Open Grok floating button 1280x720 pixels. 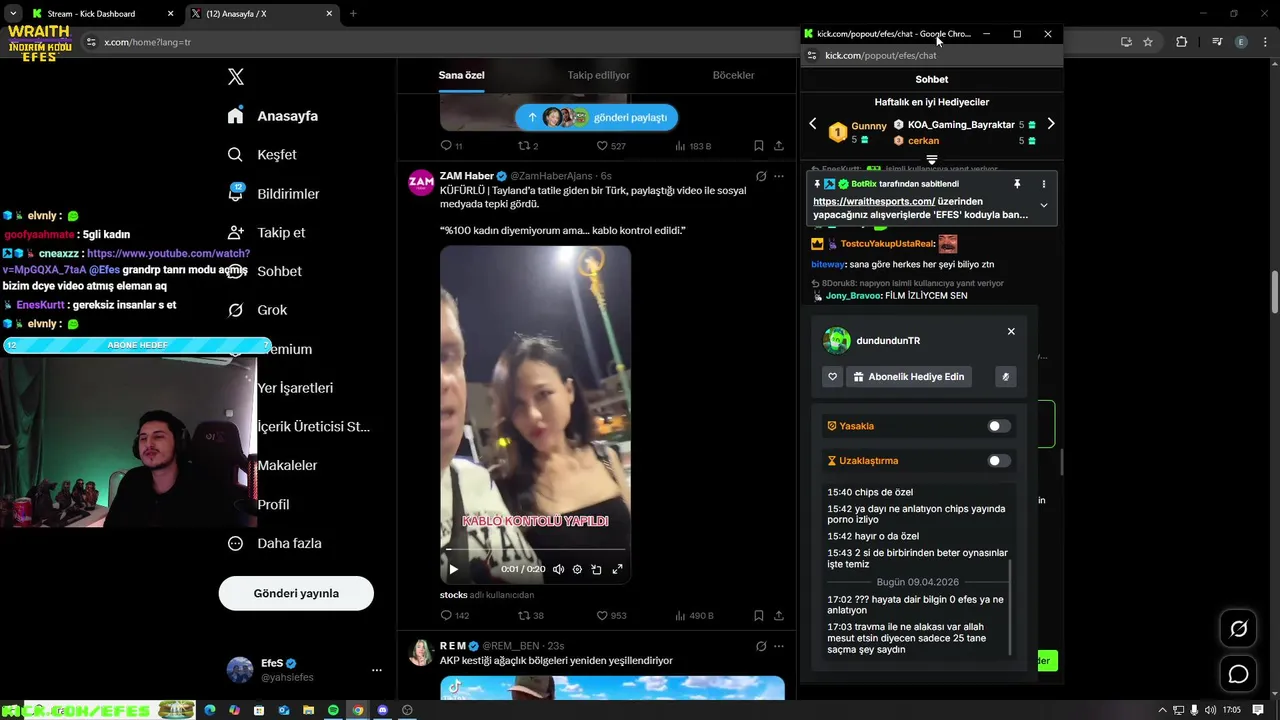tap(1238, 629)
